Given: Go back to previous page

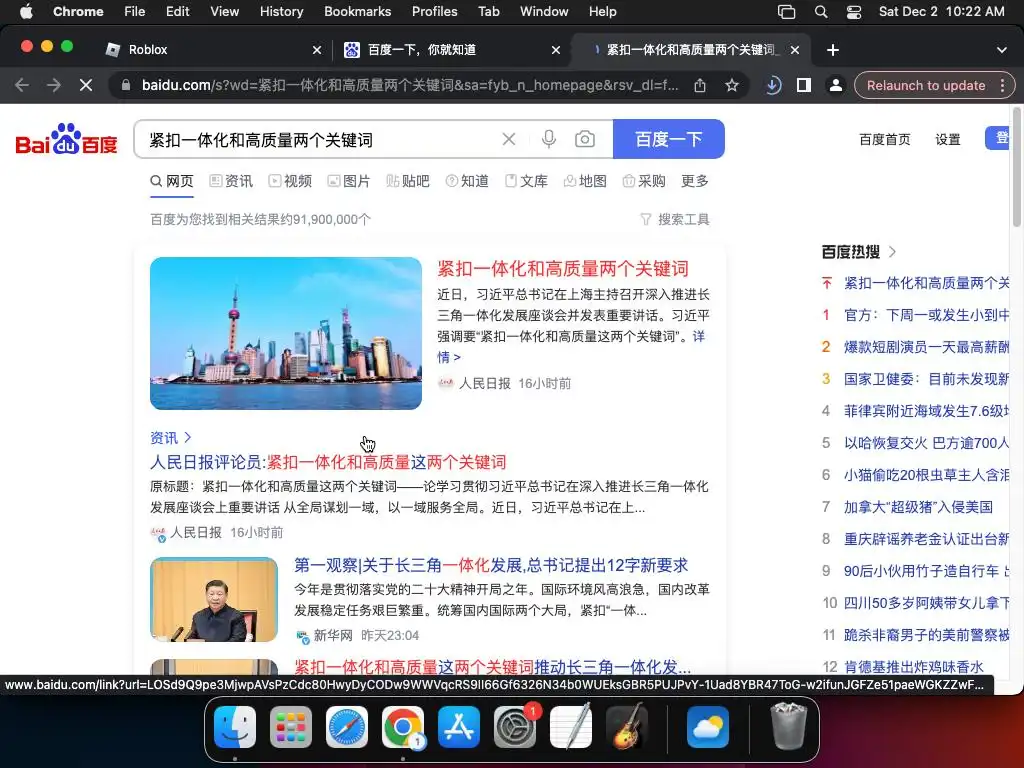Looking at the screenshot, I should tap(22, 86).
